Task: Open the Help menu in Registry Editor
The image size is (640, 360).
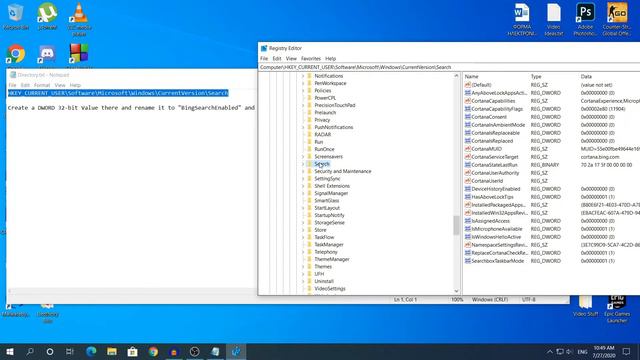Action: [331, 59]
